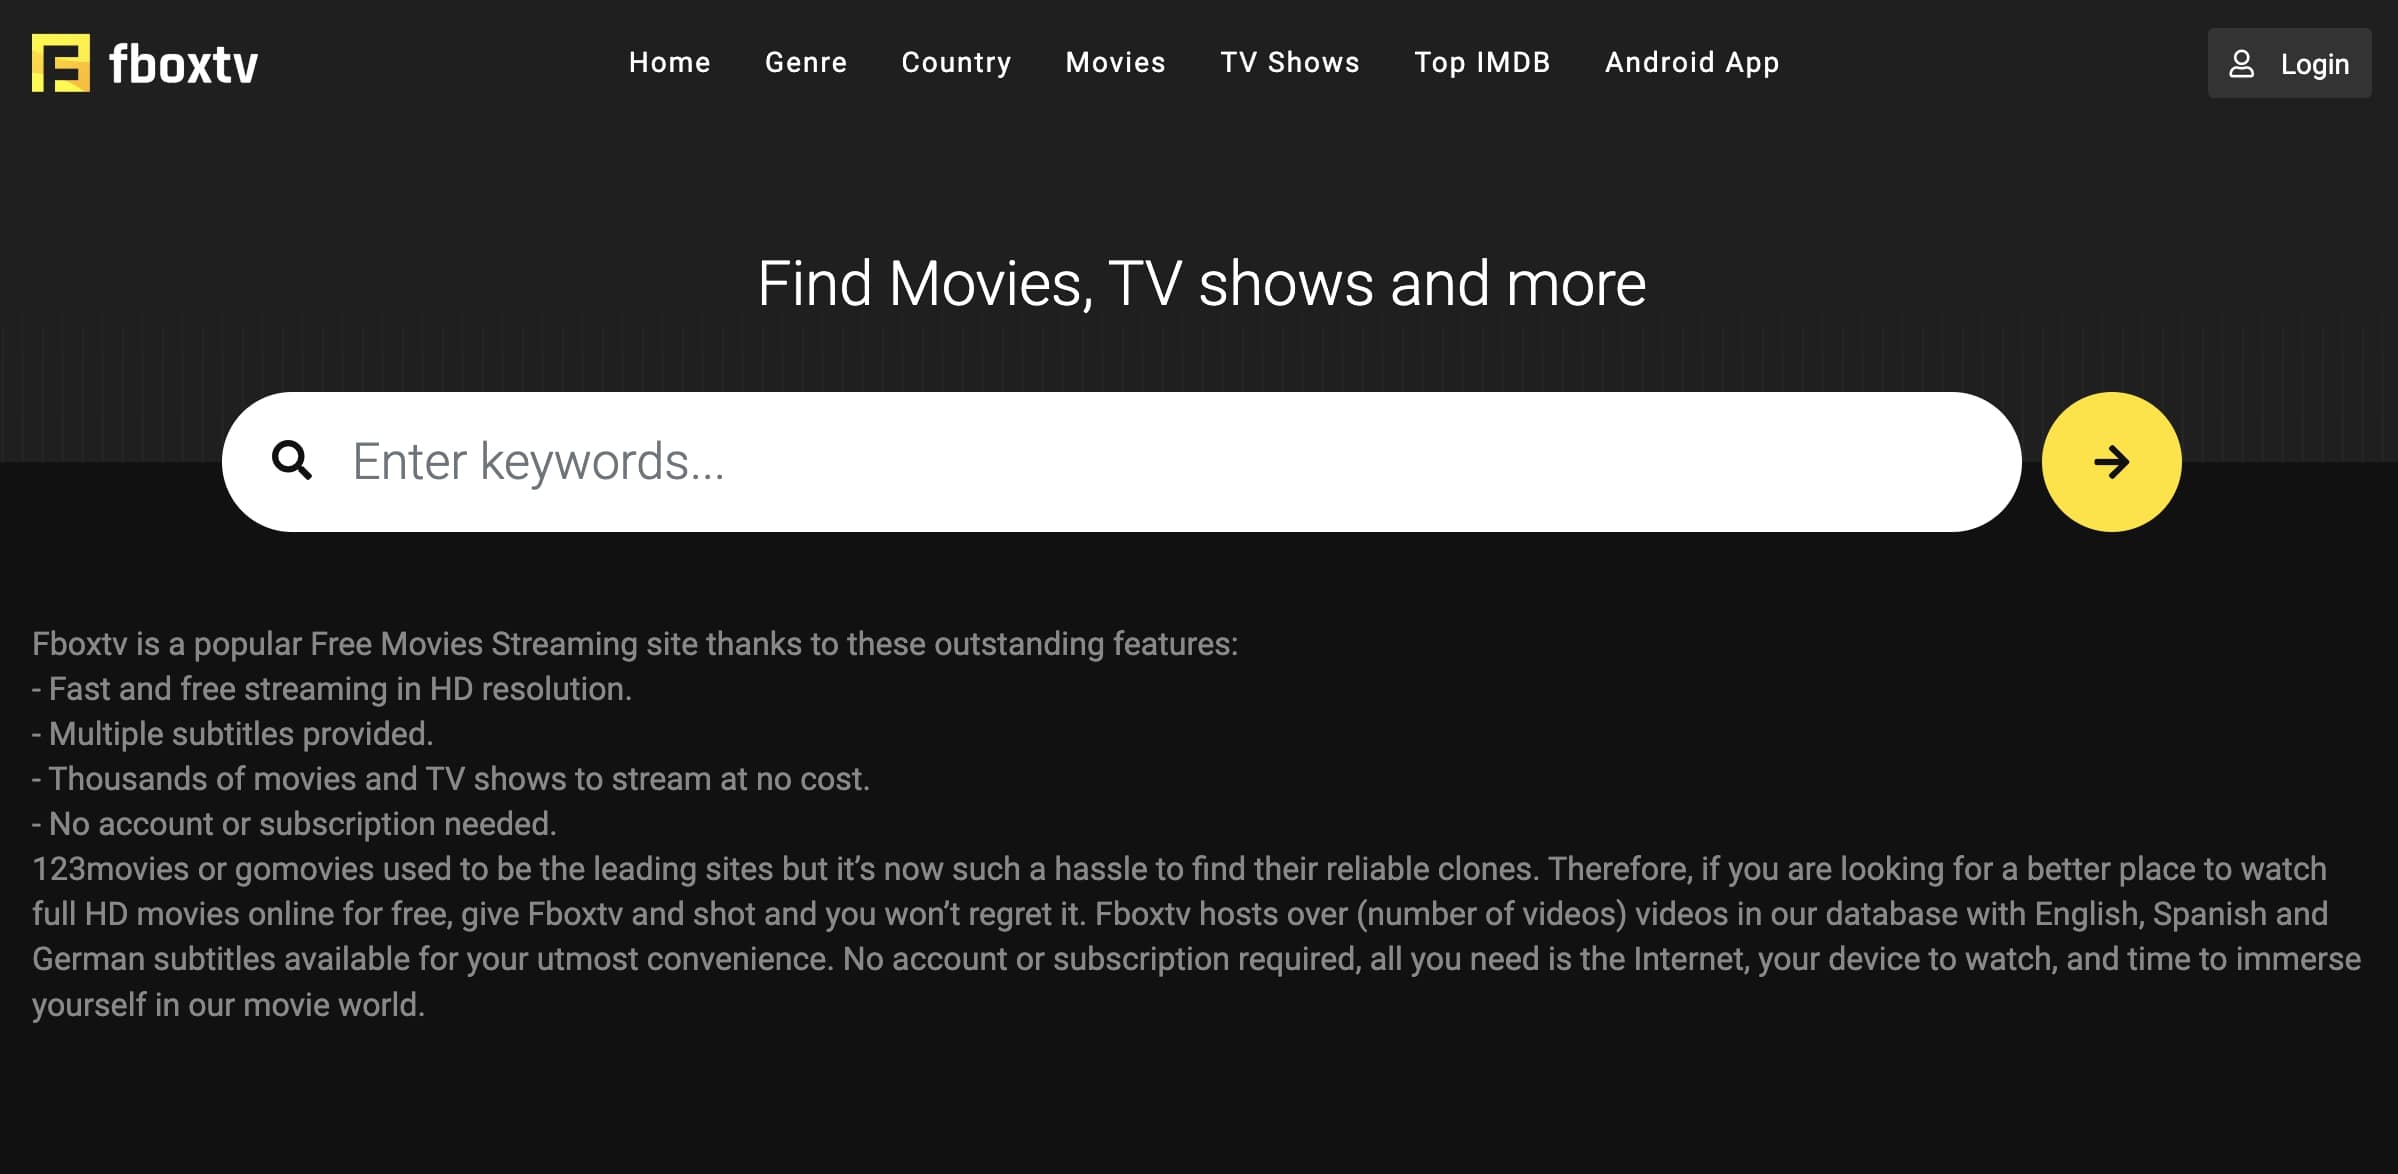Select Home in the navigation bar
This screenshot has height=1174, width=2398.
tap(670, 62)
